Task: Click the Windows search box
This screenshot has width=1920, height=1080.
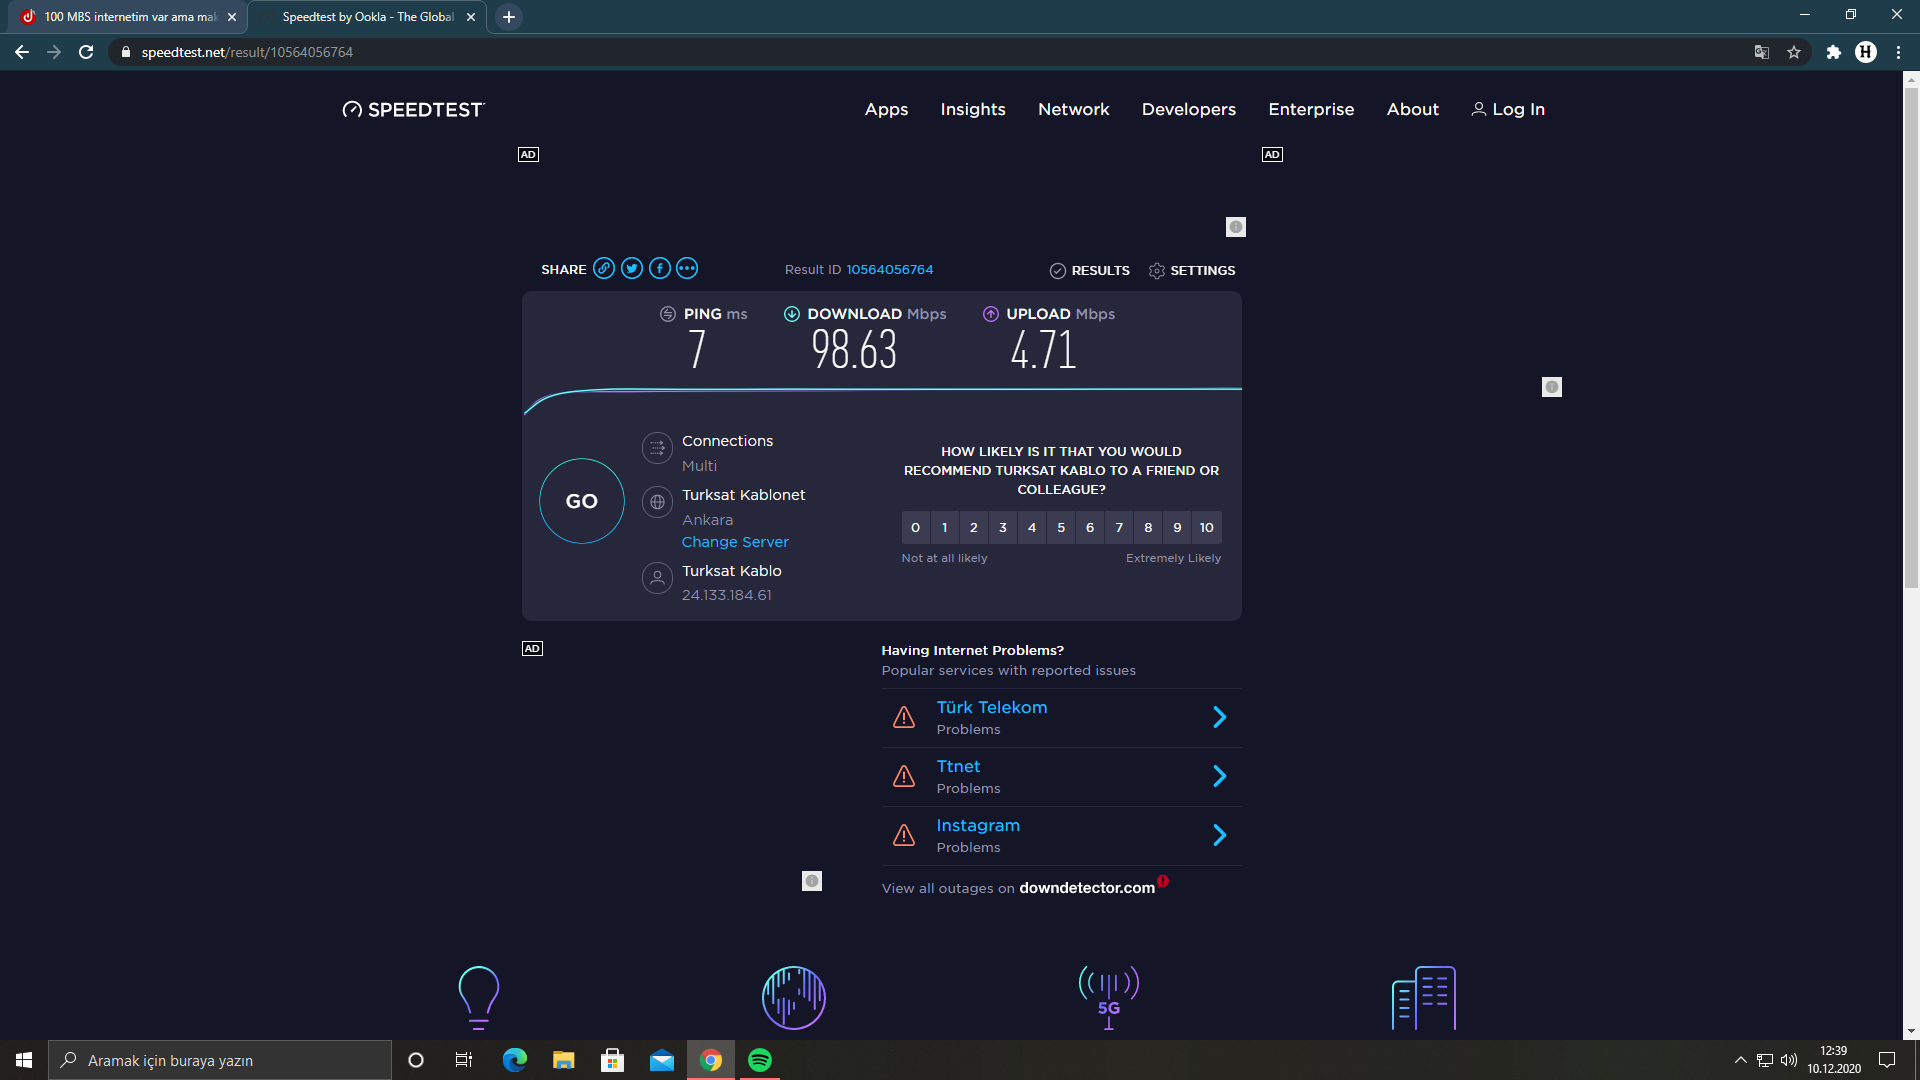Action: (x=220, y=1060)
